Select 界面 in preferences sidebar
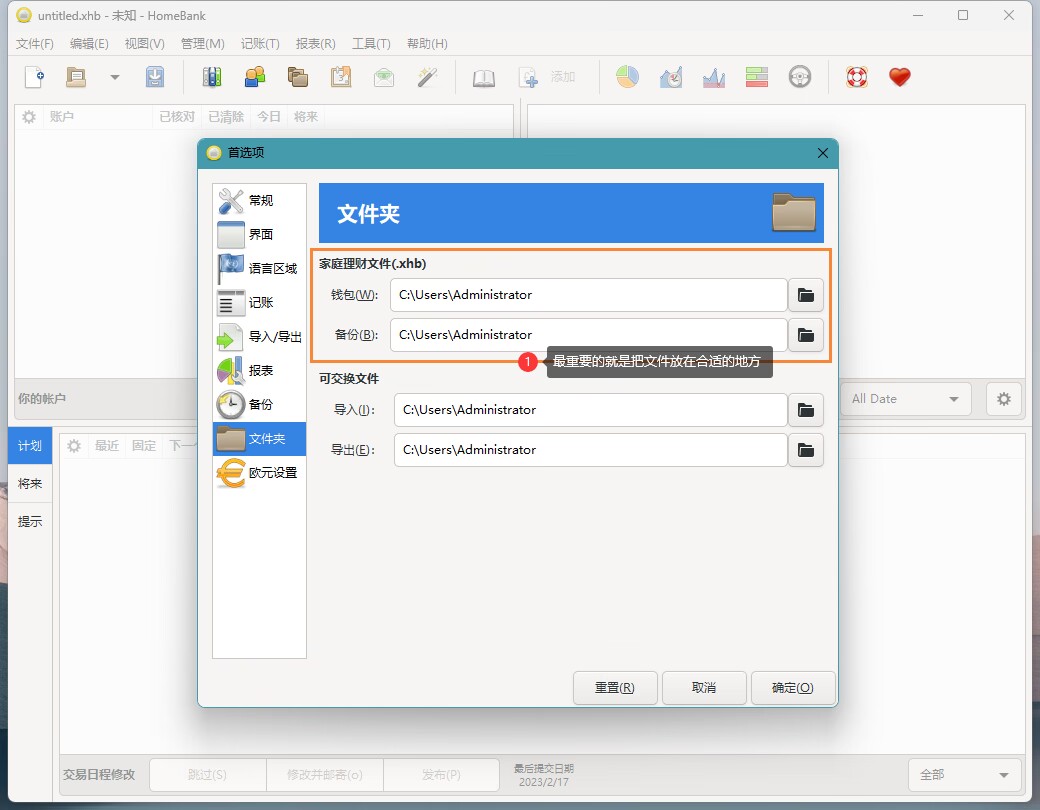Image resolution: width=1040 pixels, height=810 pixels. (x=259, y=234)
